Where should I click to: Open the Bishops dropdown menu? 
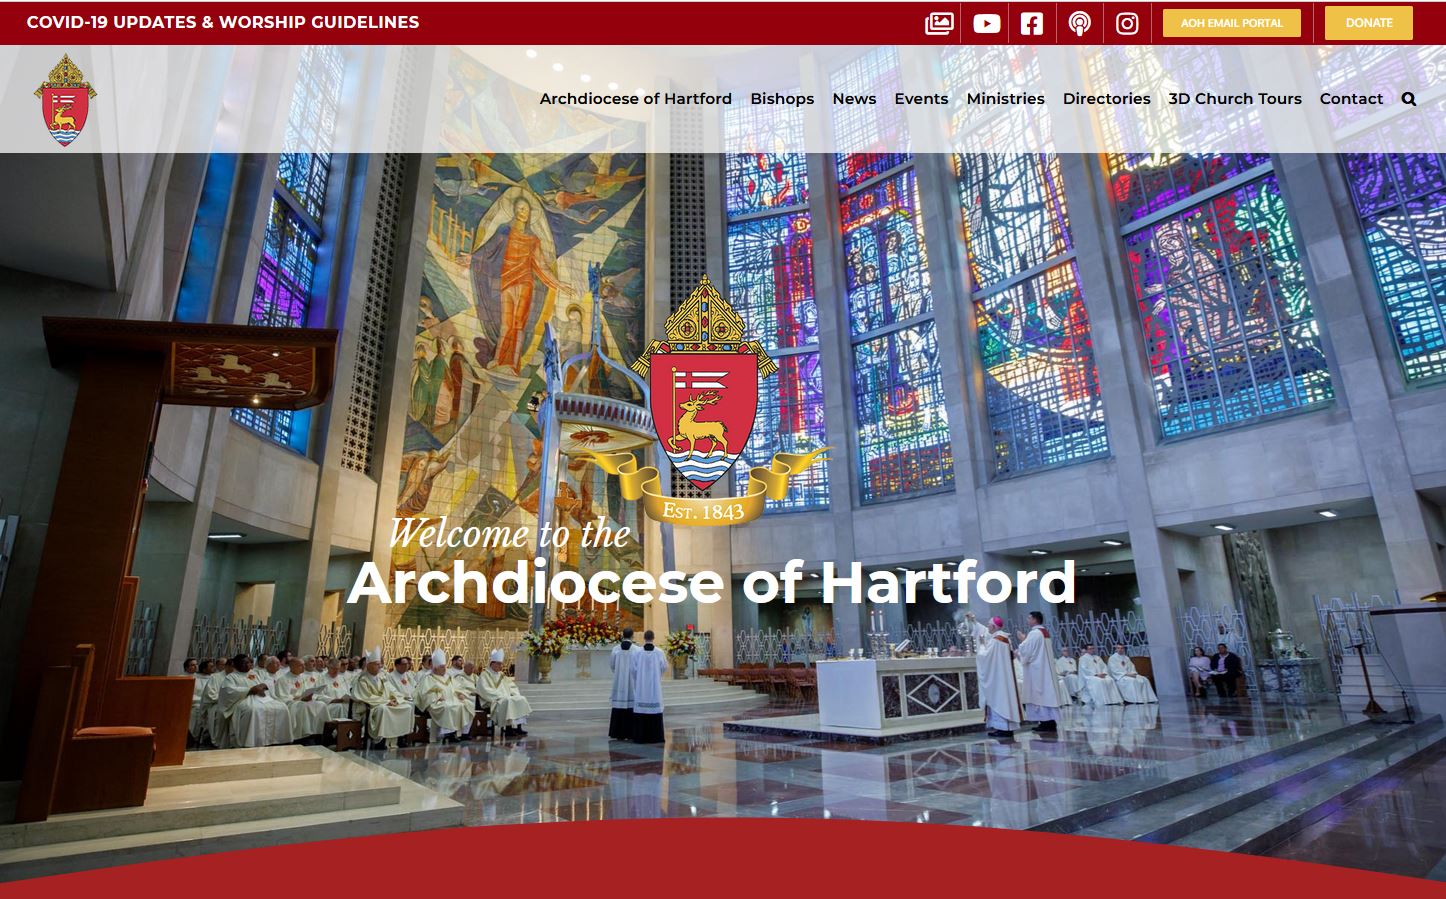click(782, 98)
